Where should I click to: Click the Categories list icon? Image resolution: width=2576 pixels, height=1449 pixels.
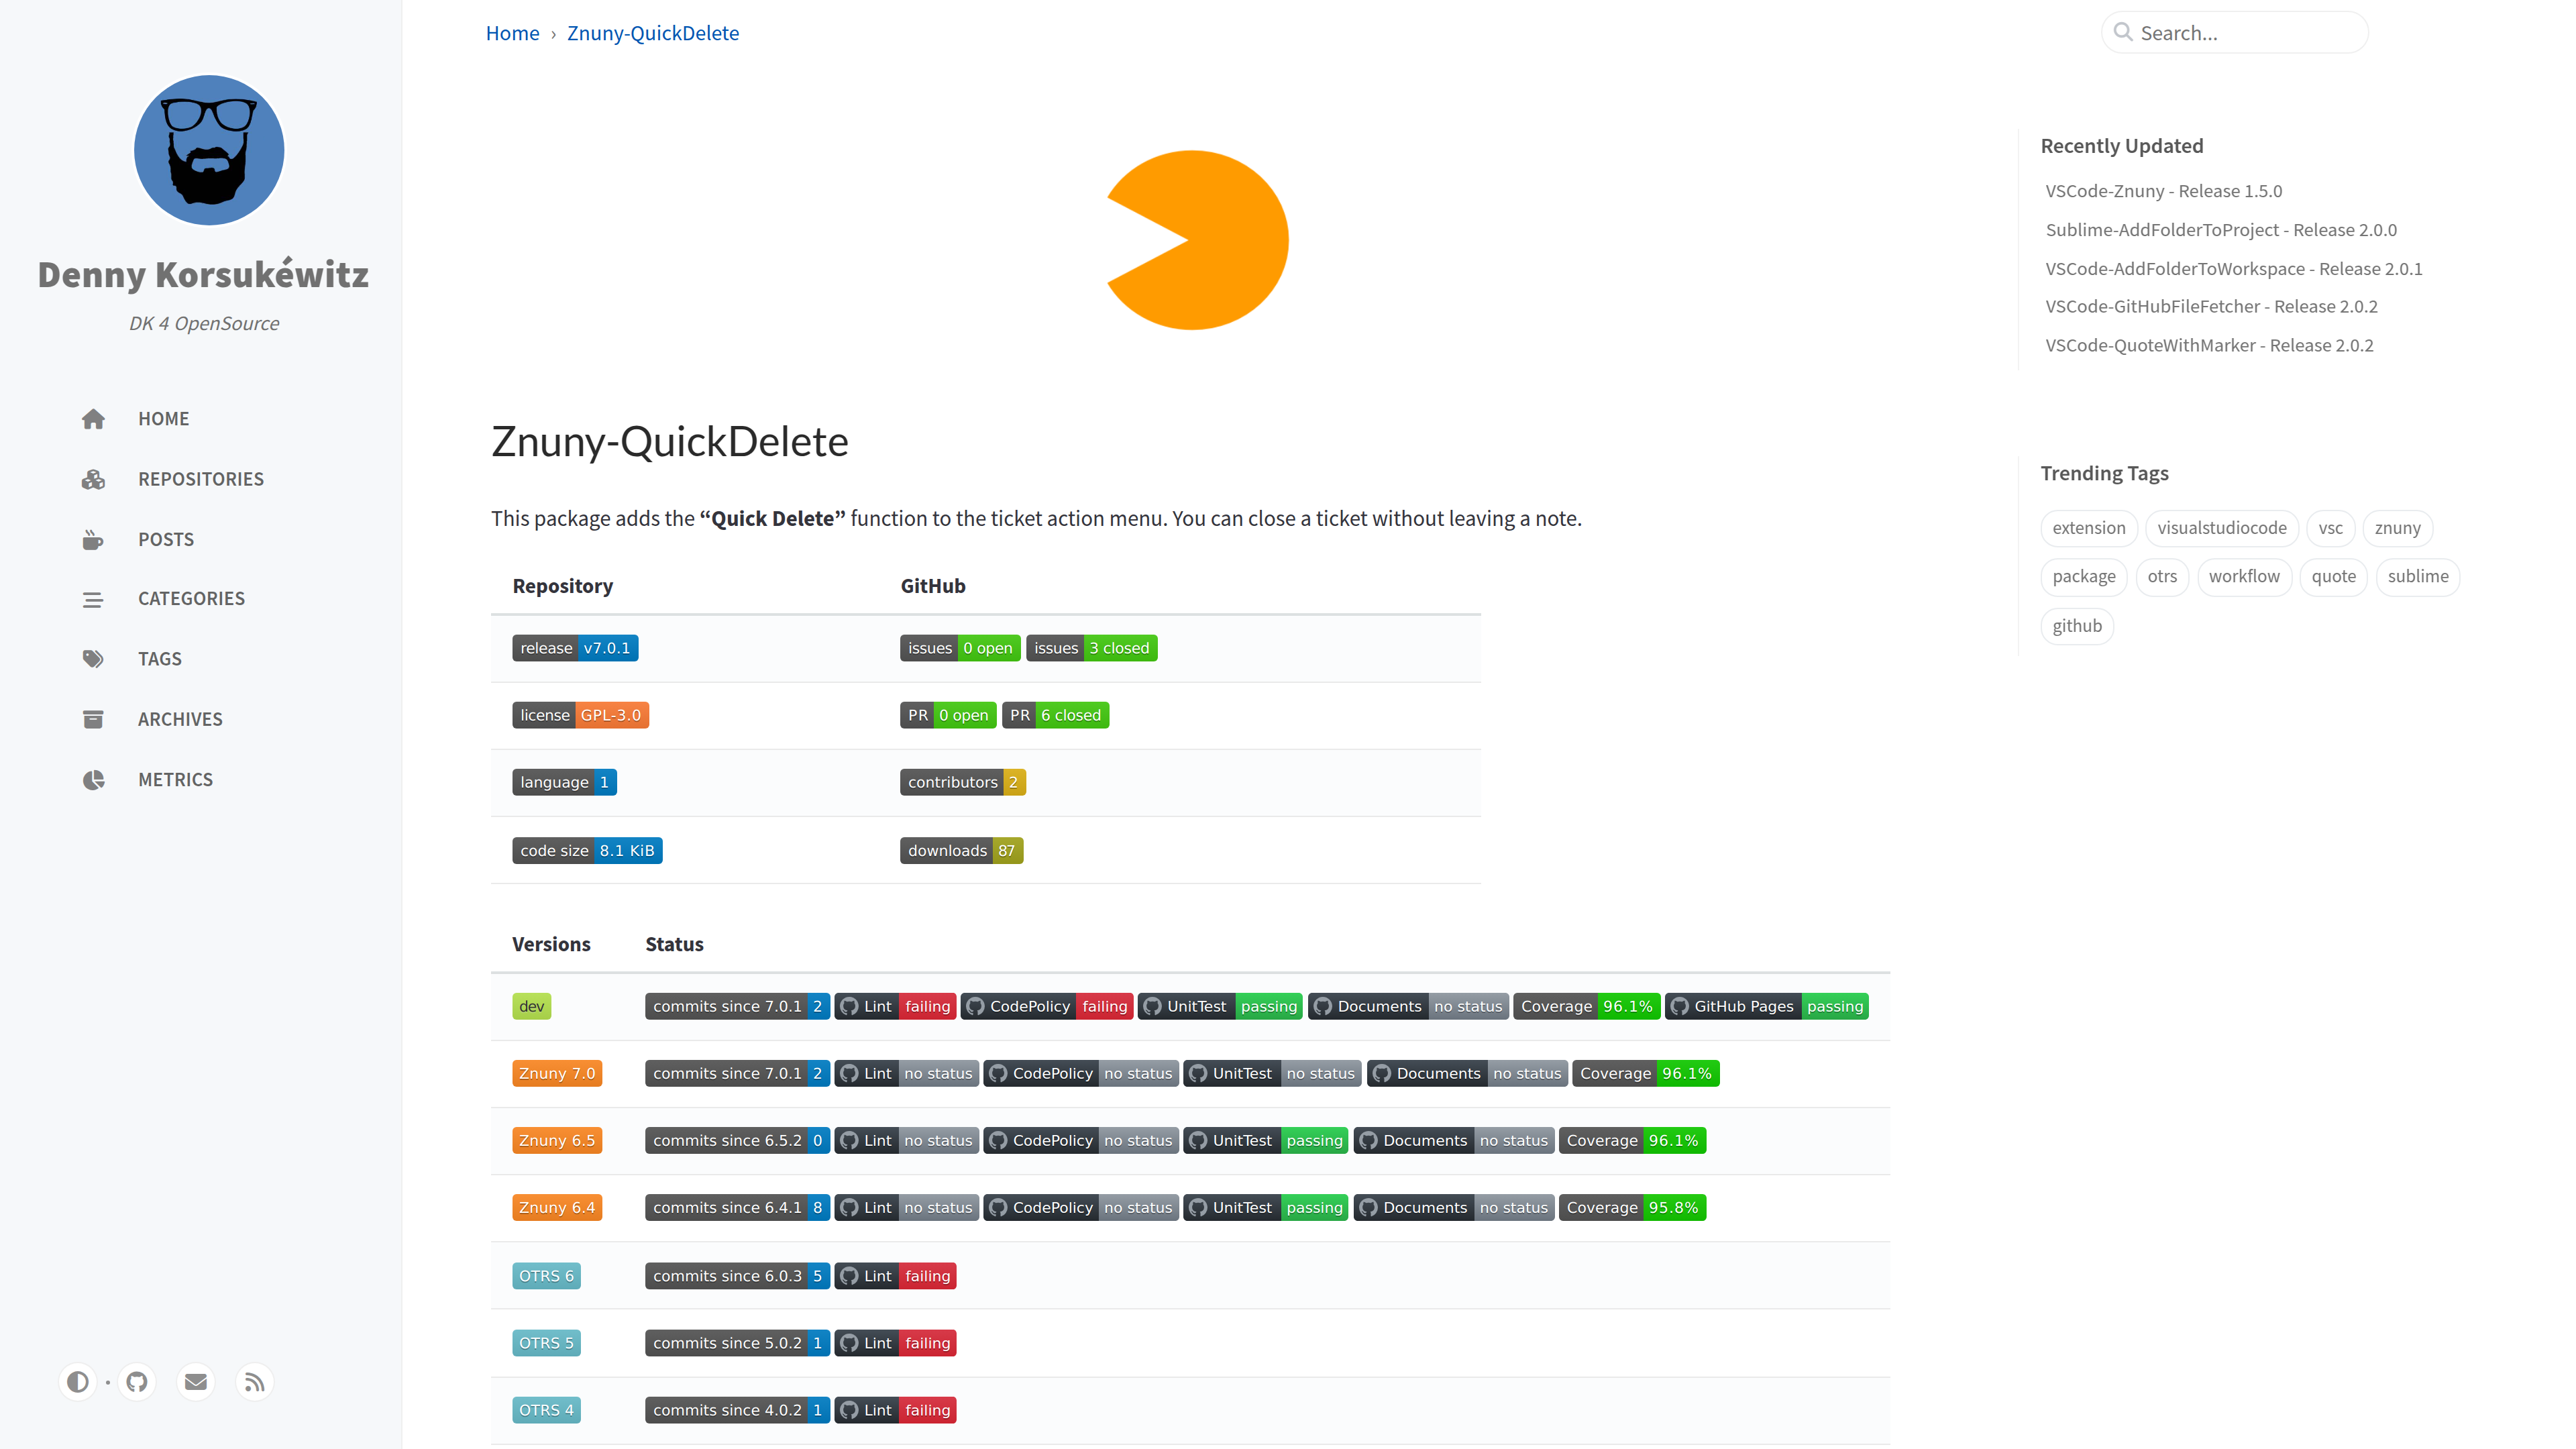click(93, 599)
